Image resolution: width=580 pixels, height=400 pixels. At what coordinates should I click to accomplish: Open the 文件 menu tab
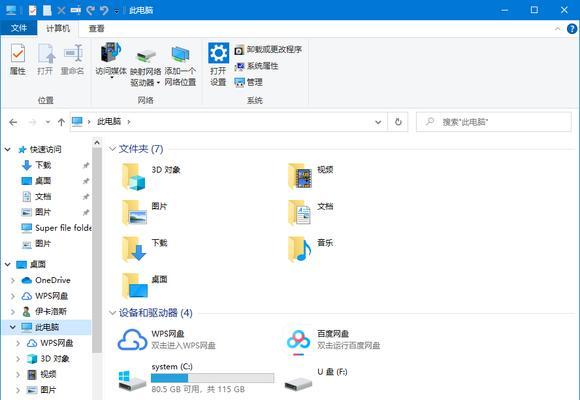pyautogui.click(x=19, y=28)
